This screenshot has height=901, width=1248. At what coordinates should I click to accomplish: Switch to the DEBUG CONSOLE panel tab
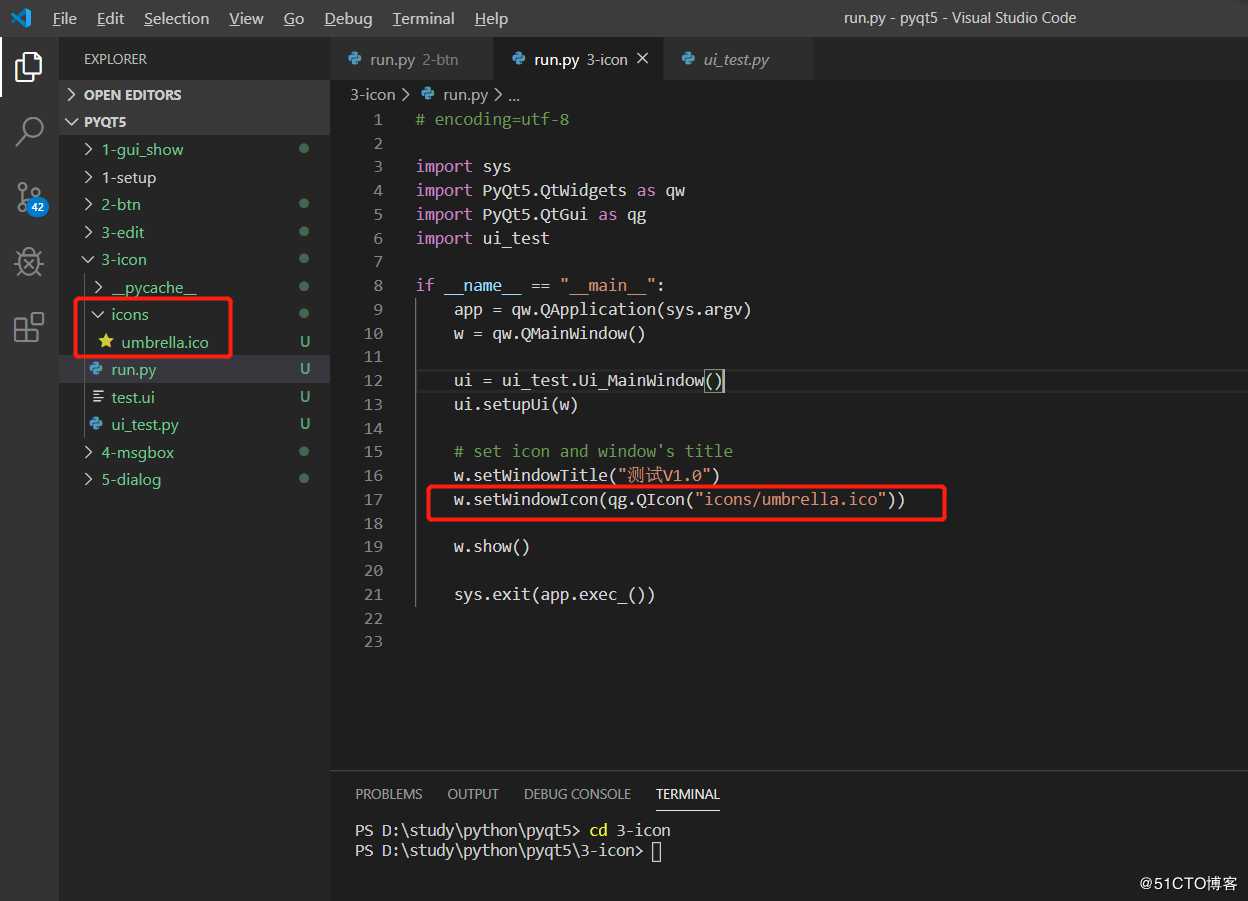577,794
